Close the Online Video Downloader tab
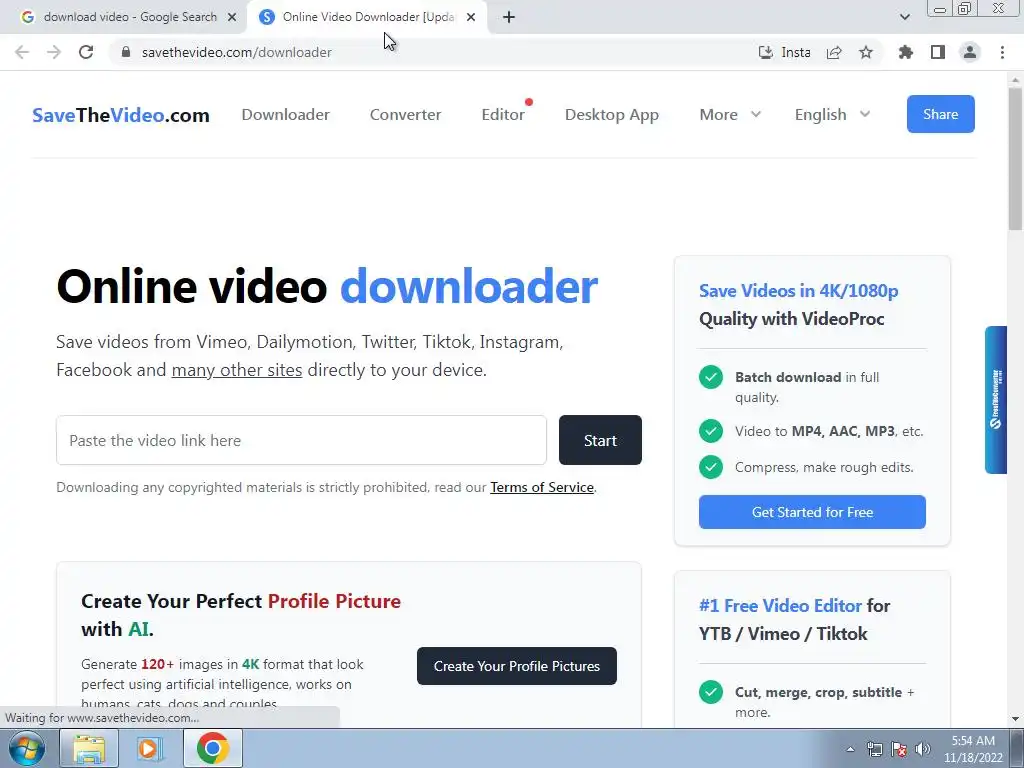 471,17
